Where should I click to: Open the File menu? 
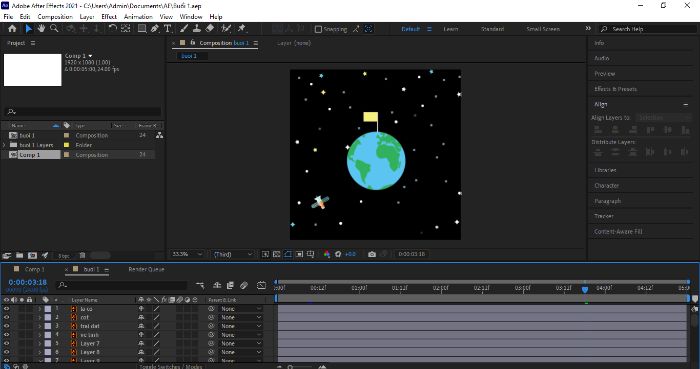point(8,17)
